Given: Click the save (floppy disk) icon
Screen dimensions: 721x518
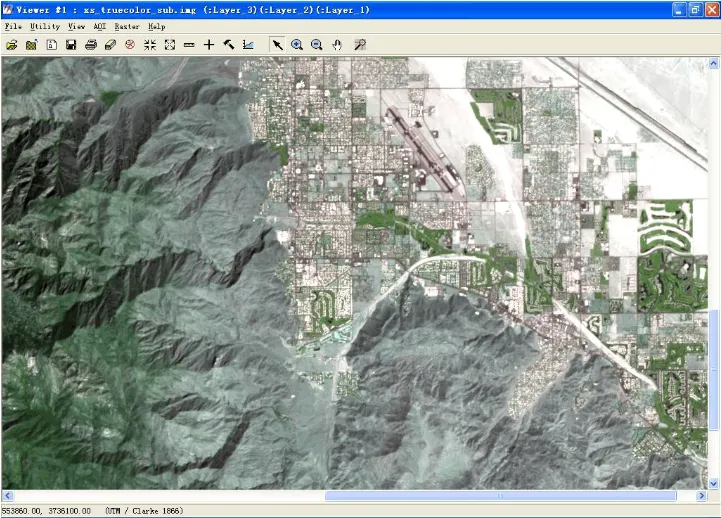Looking at the screenshot, I should [x=71, y=45].
